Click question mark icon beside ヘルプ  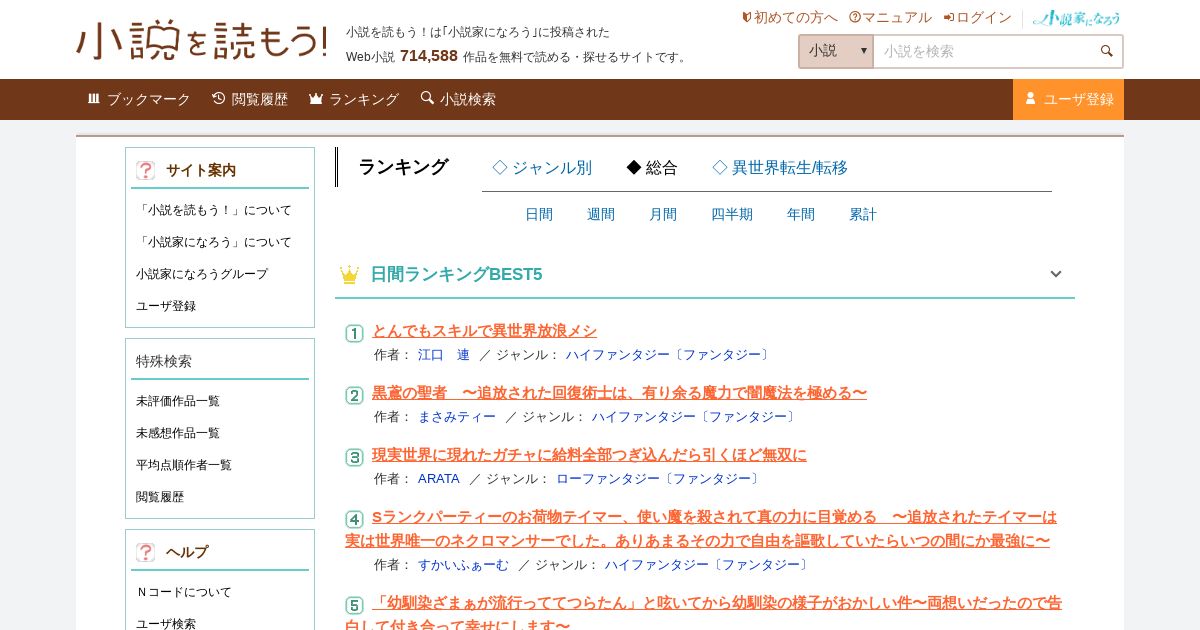click(x=146, y=552)
